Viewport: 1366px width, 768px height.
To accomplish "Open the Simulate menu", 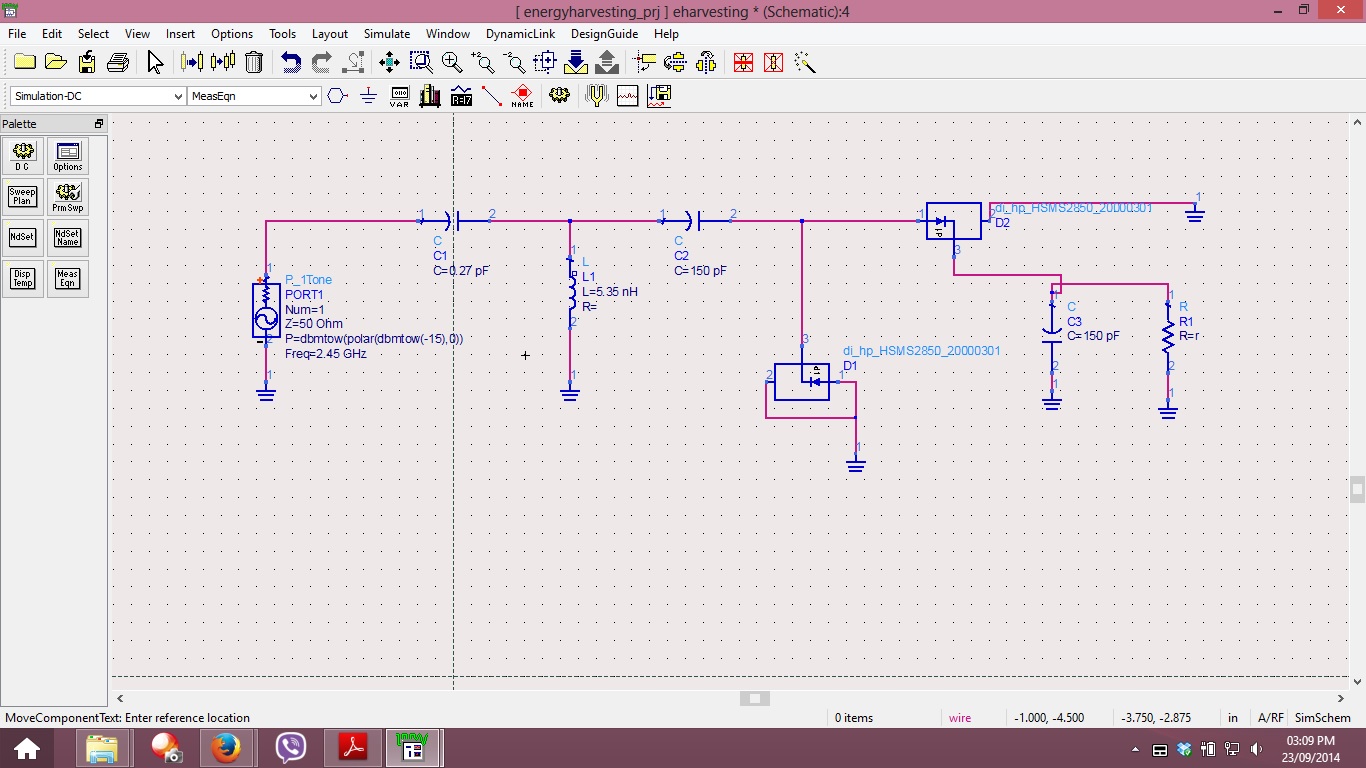I will (386, 33).
